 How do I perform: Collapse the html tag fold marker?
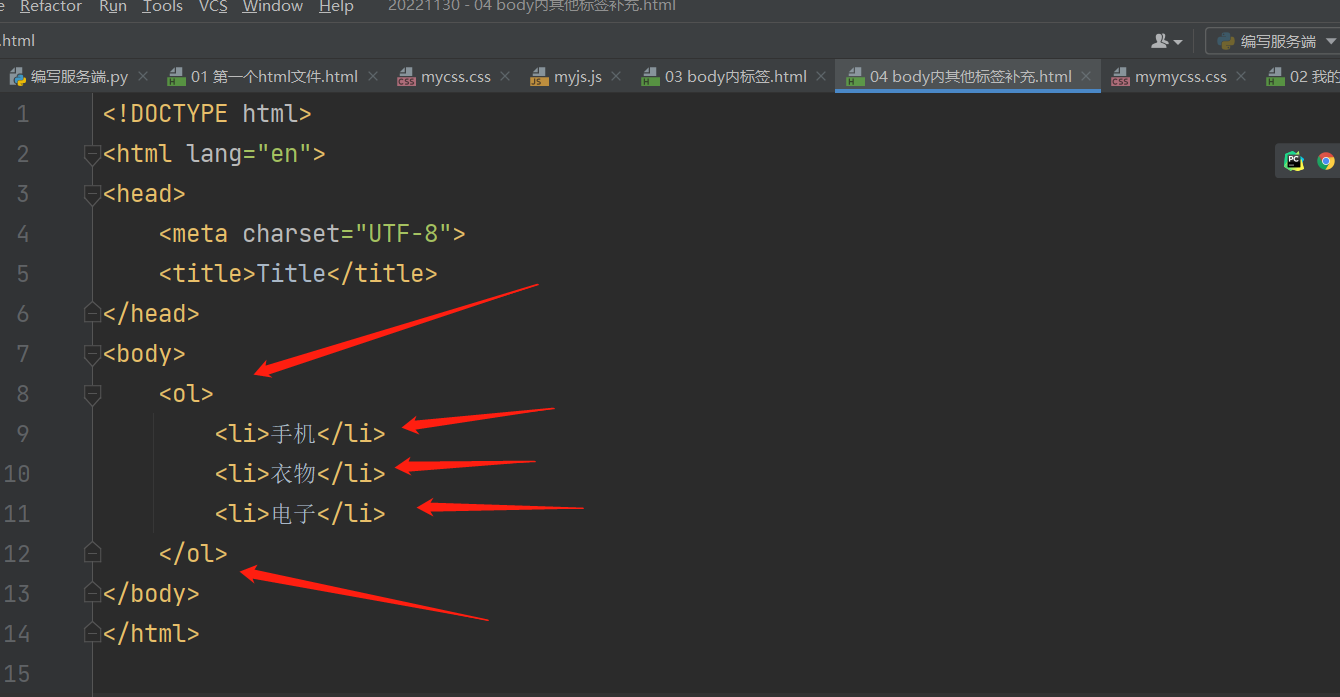tap(92, 154)
